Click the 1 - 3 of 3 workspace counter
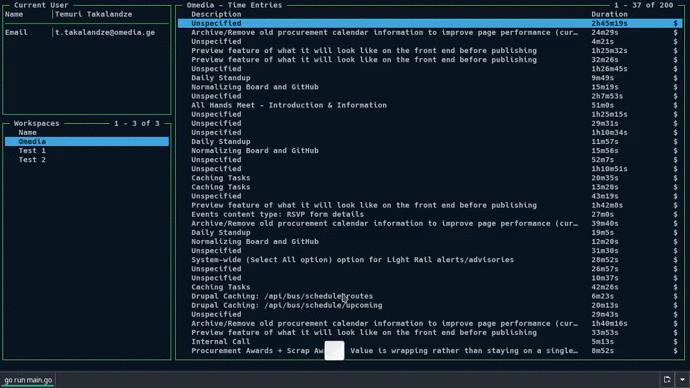This screenshot has height=388, width=690. point(137,123)
